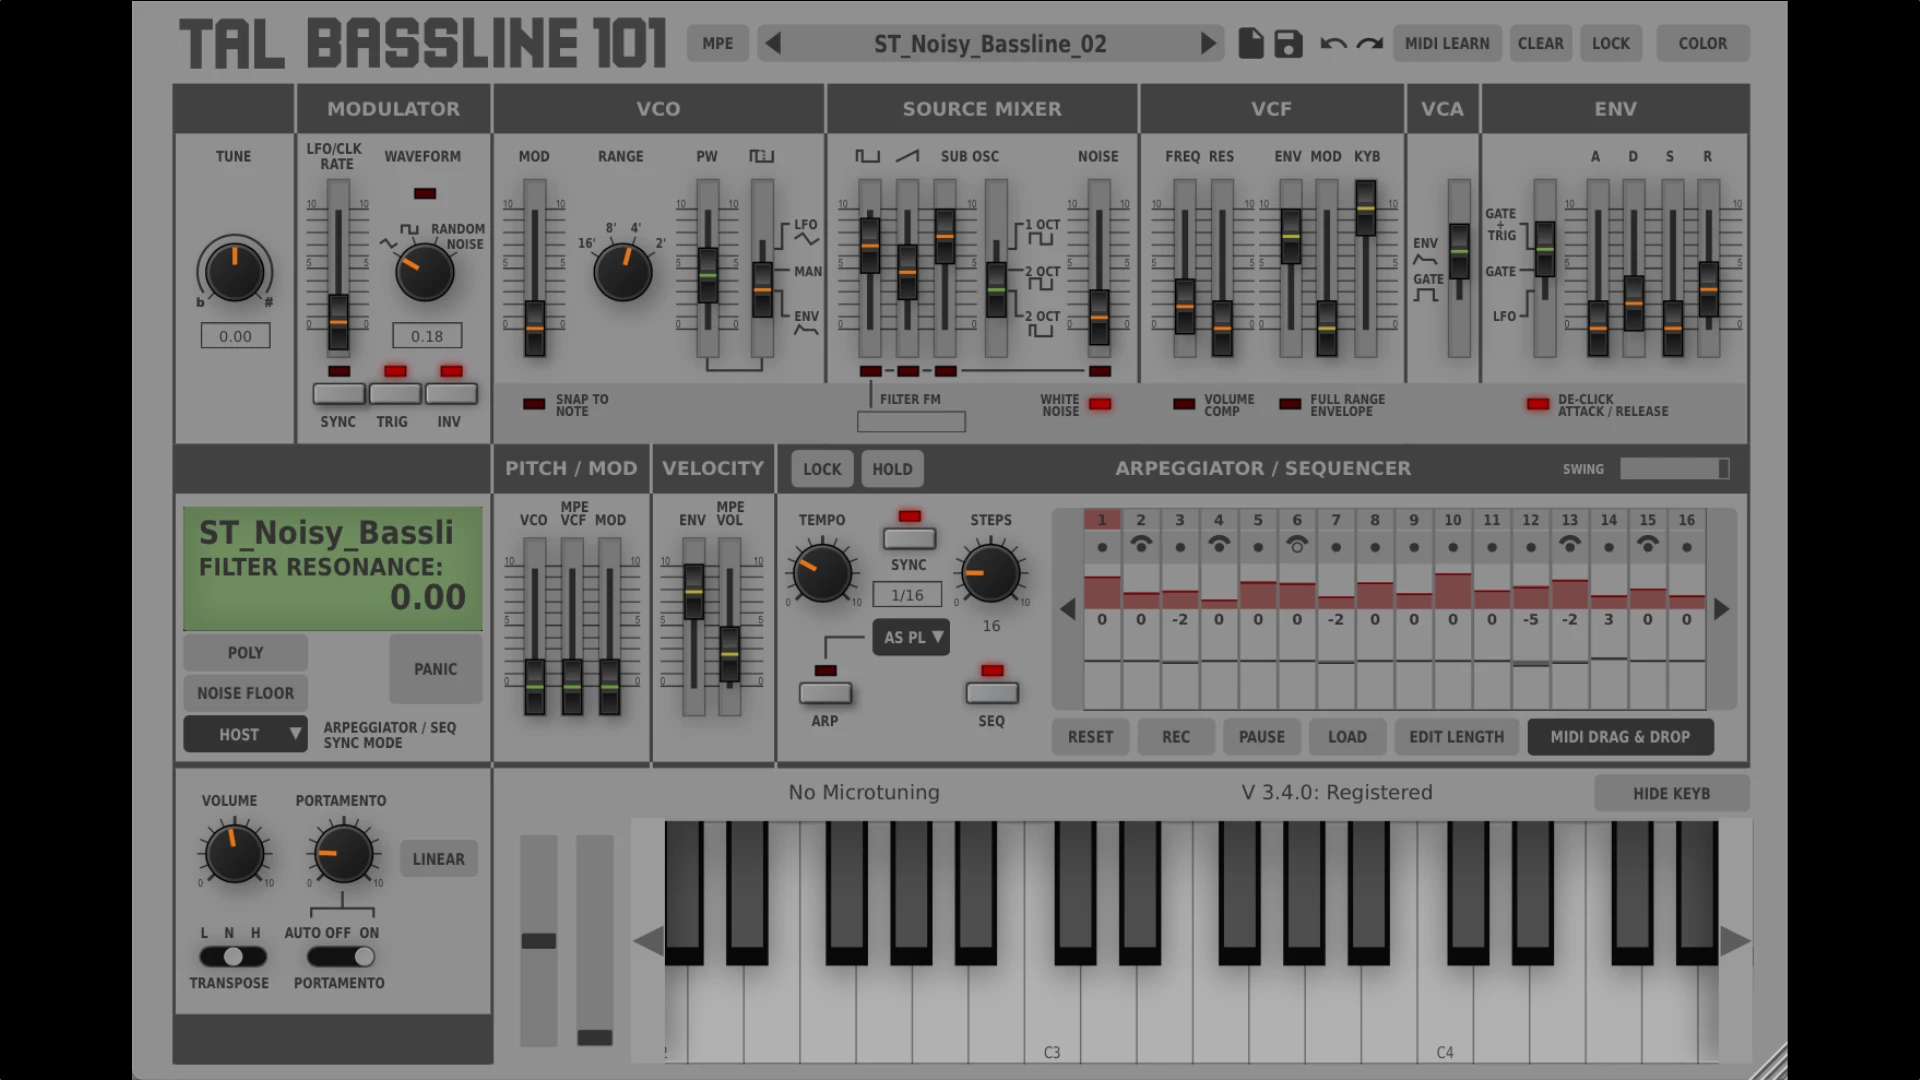Load previous preset with left arrow
Image resolution: width=1920 pixels, height=1080 pixels.
tap(773, 44)
